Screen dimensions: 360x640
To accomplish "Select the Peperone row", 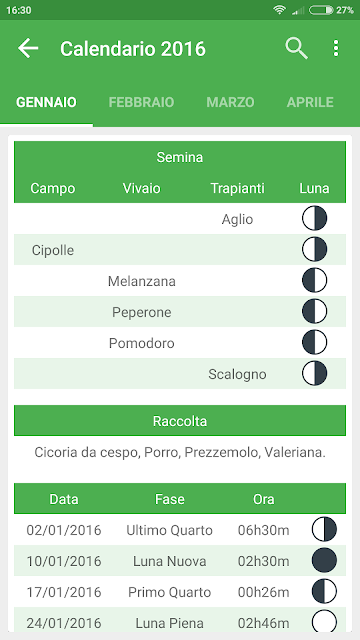I will (180, 311).
